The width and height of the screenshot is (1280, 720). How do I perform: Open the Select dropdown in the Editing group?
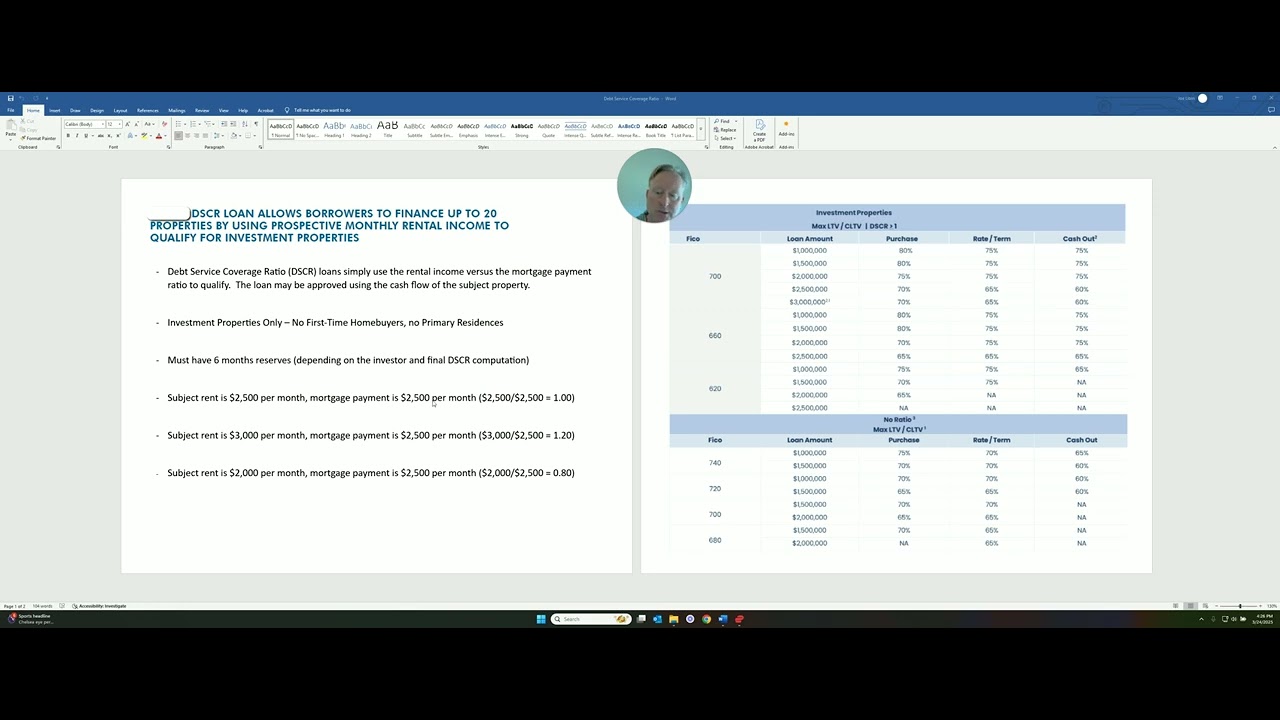tap(728, 138)
